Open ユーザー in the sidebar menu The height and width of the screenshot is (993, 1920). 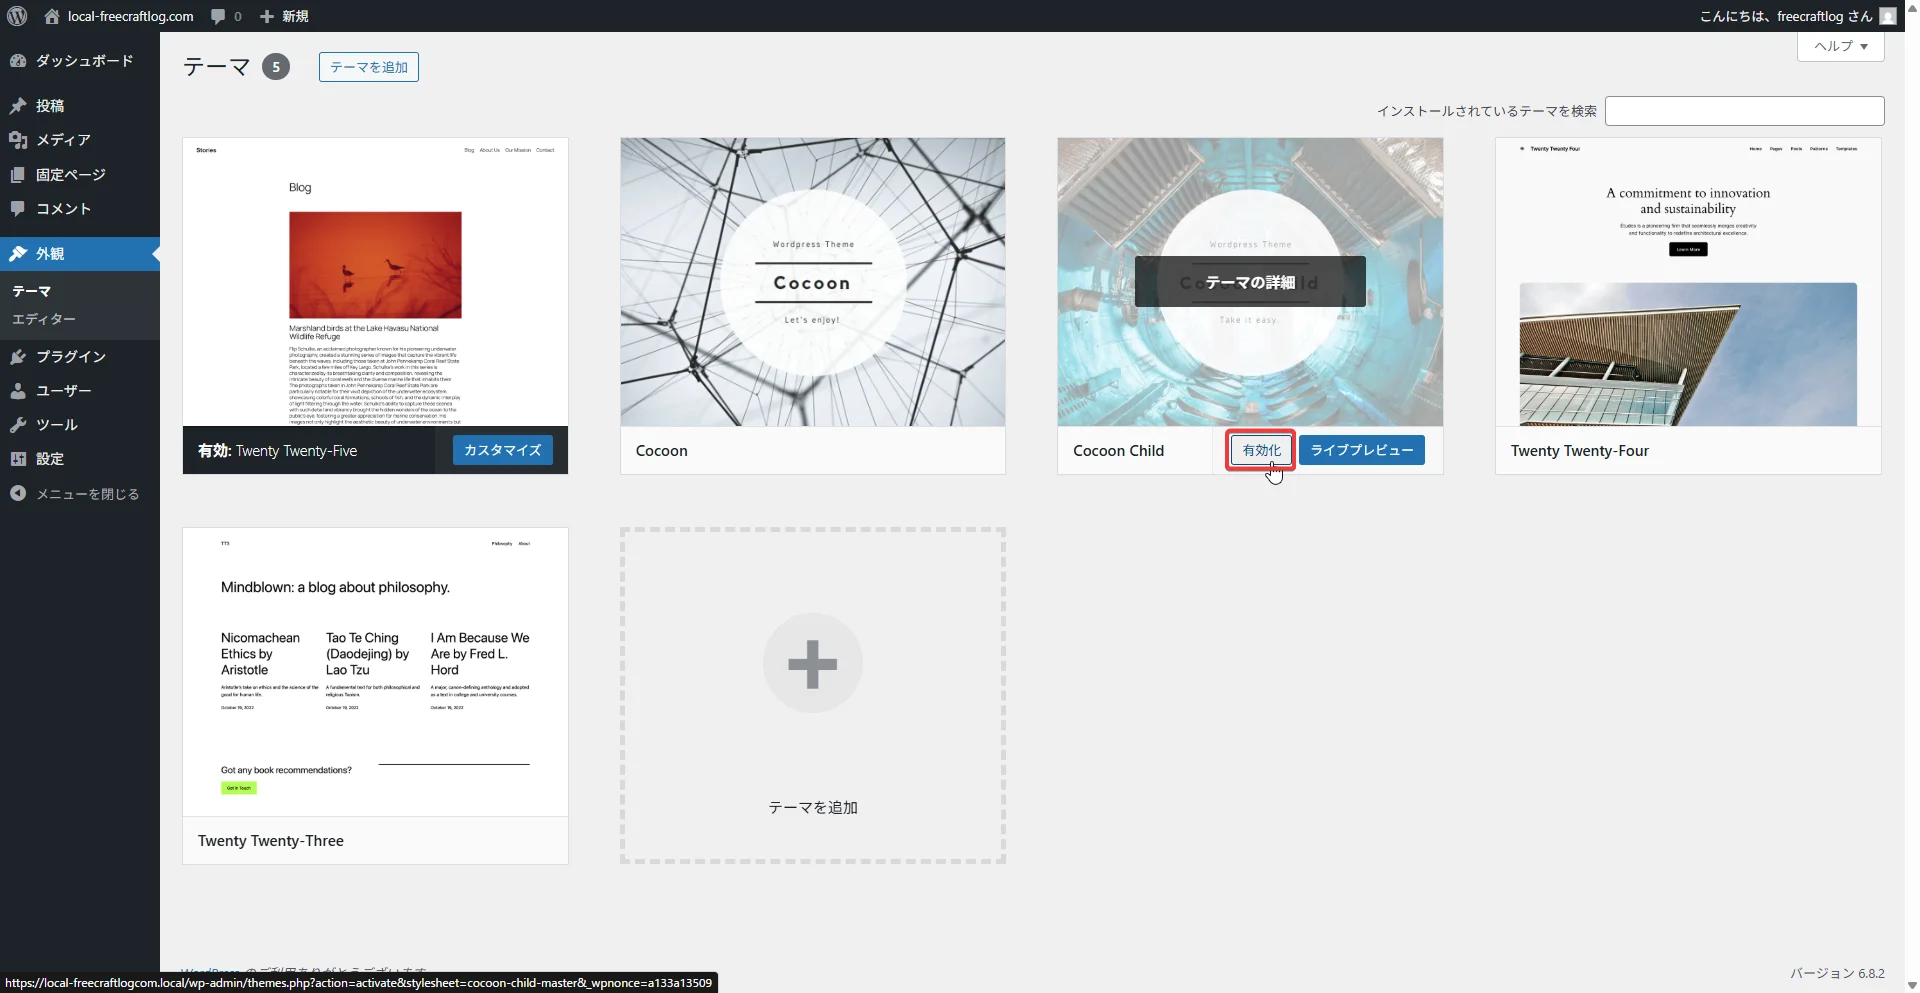point(64,391)
